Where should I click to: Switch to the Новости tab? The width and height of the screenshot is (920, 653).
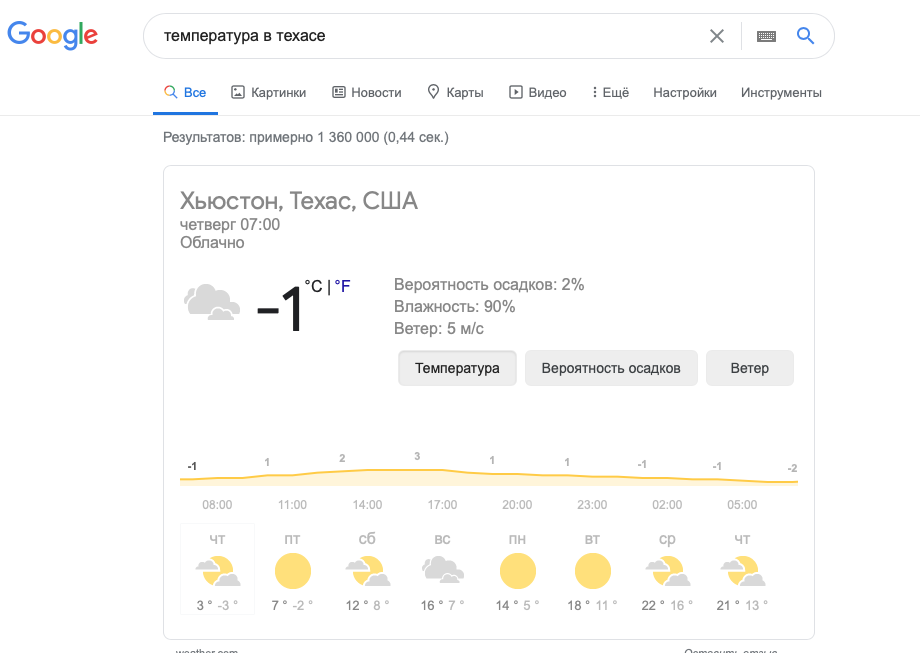coord(367,93)
